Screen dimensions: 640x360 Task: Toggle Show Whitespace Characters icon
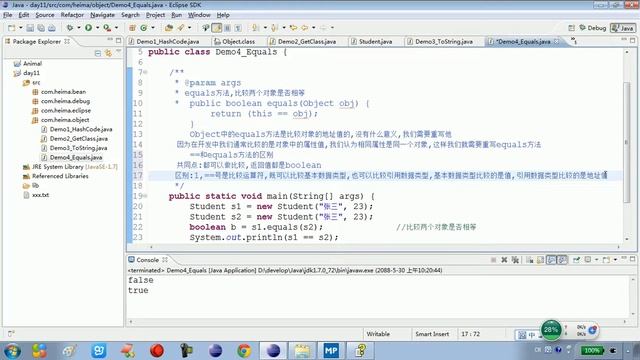click(x=238, y=28)
